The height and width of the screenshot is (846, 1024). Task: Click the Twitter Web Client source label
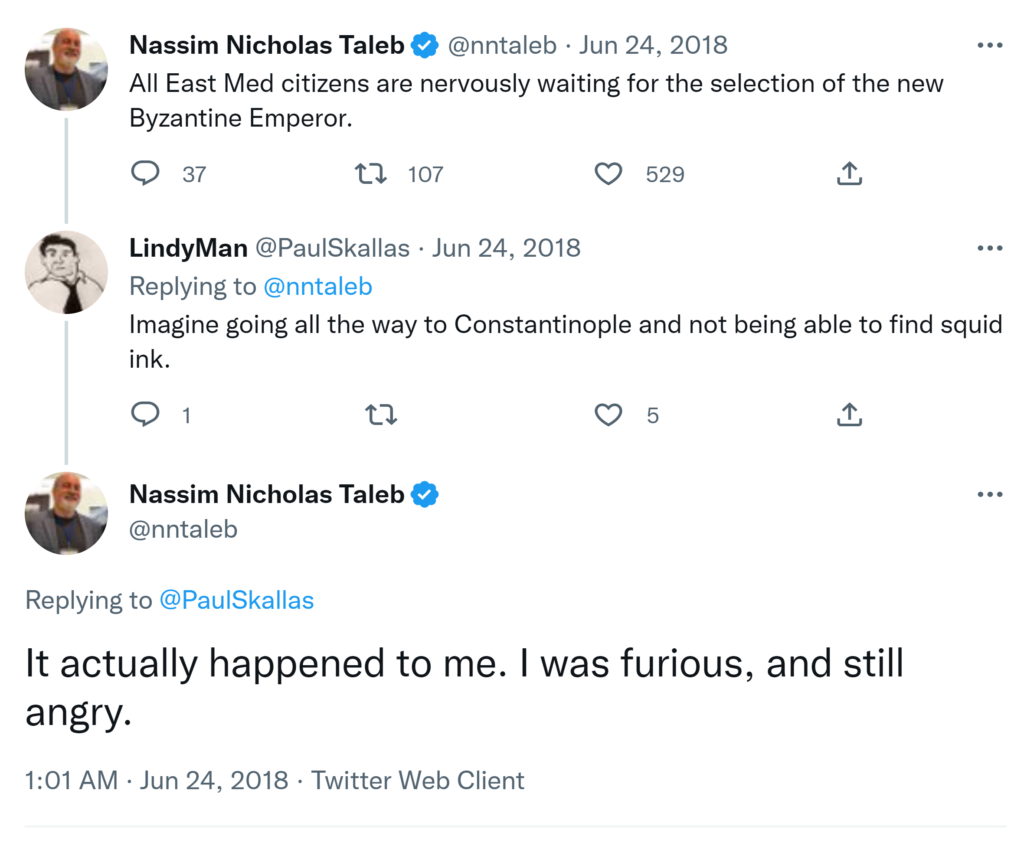click(418, 780)
